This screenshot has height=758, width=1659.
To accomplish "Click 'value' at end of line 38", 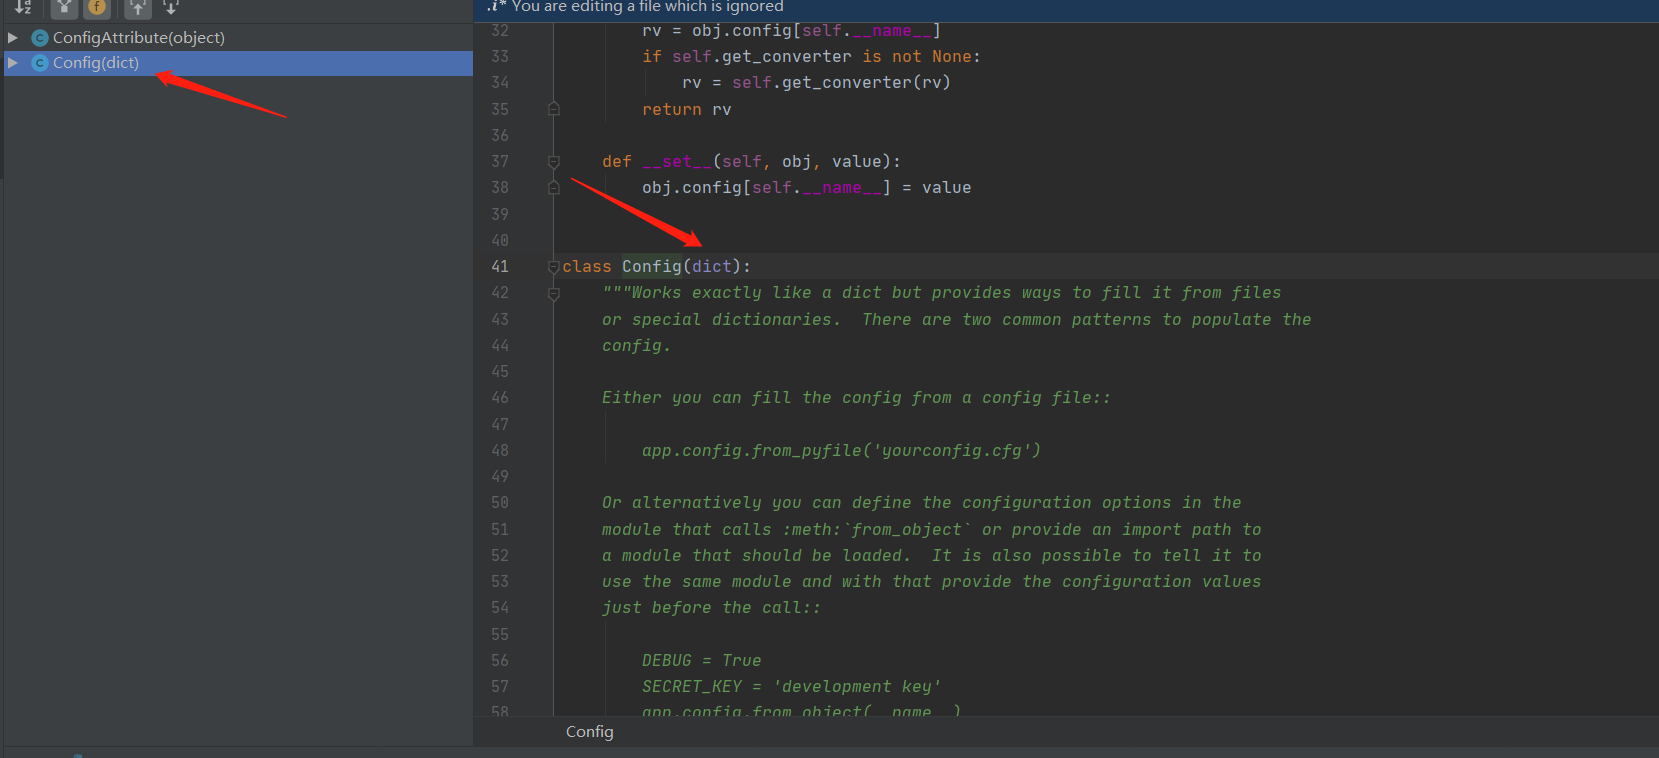I will [x=947, y=187].
